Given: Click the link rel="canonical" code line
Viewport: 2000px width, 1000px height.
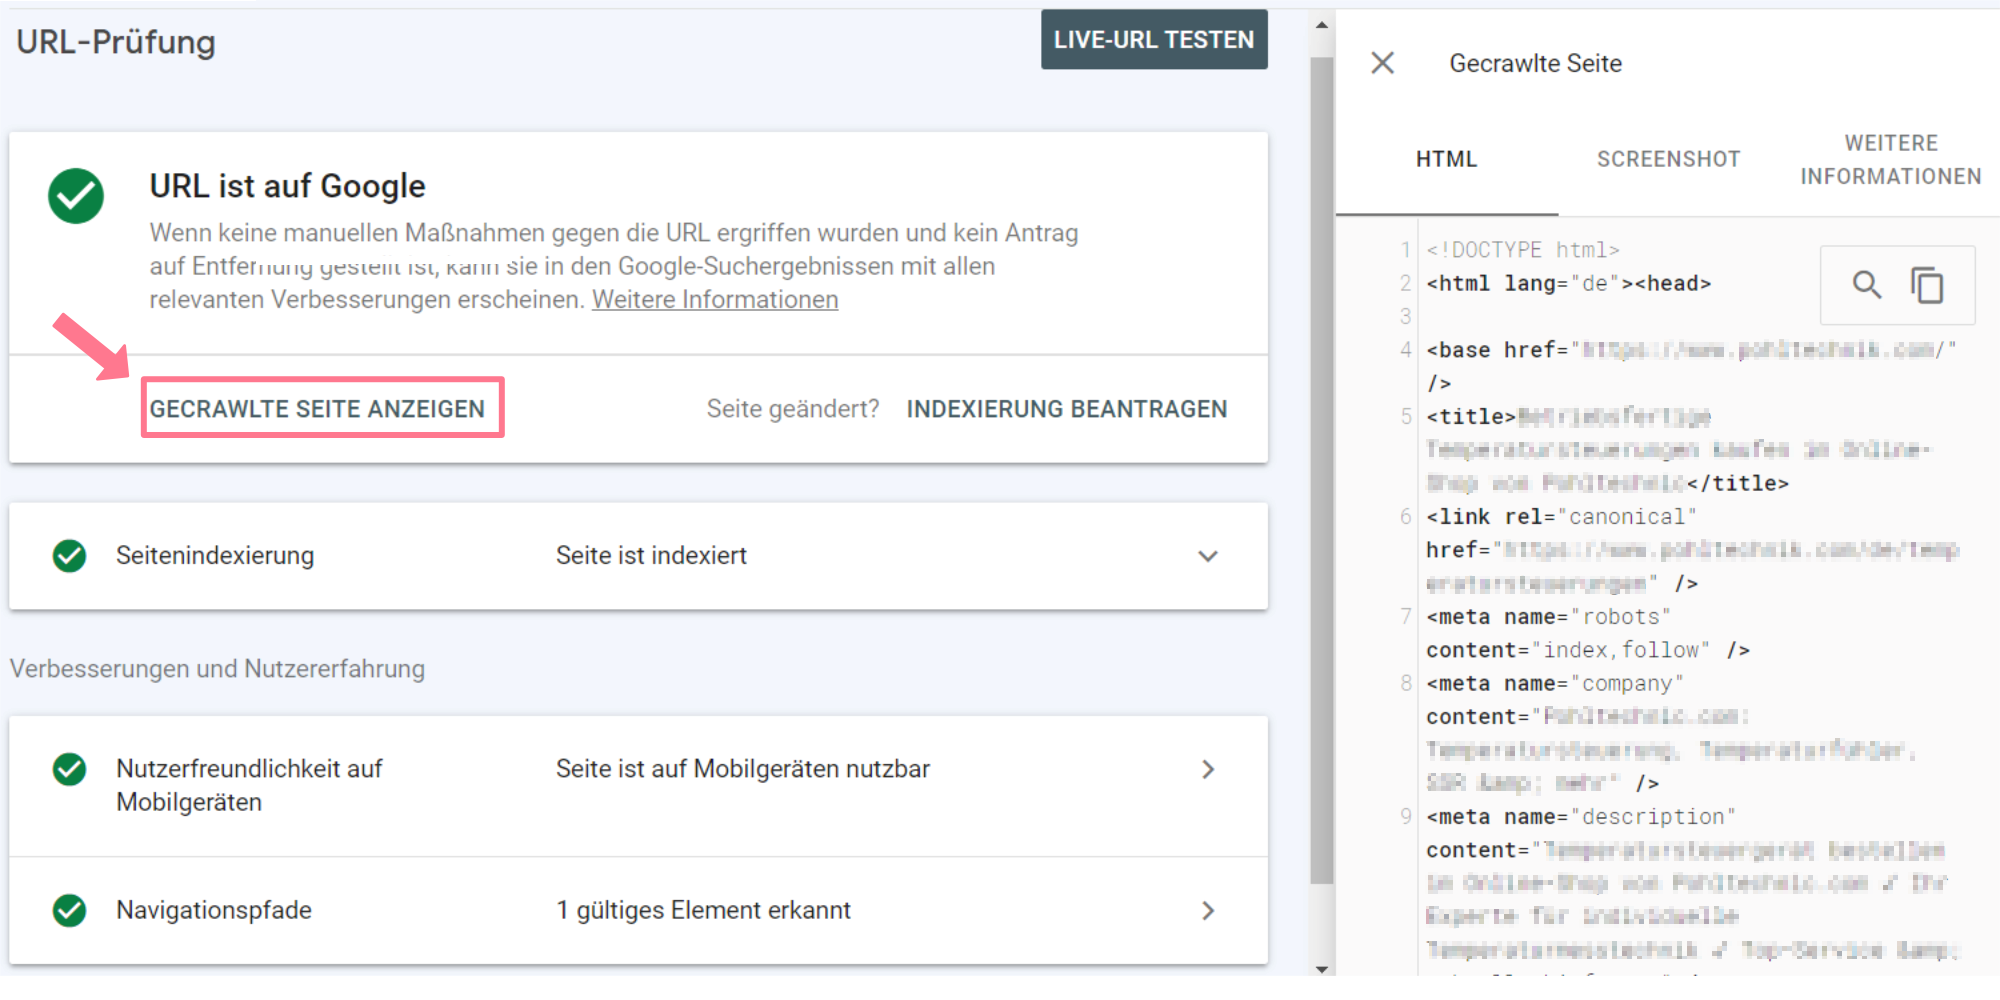Looking at the screenshot, I should (1561, 517).
